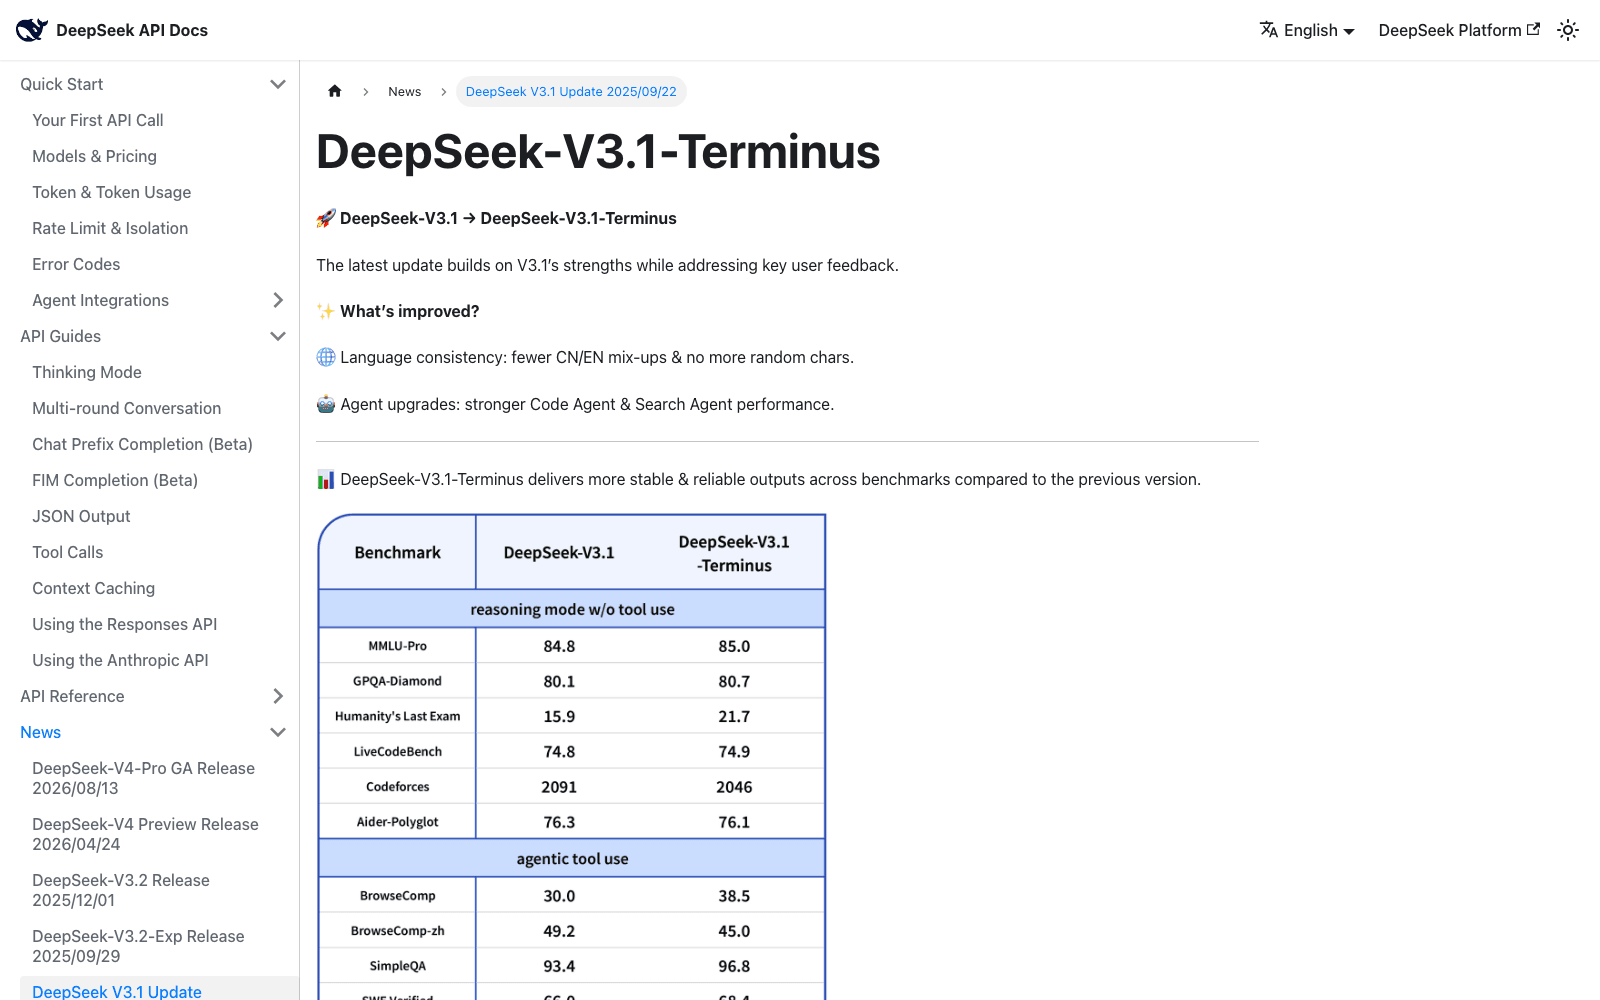Open the English language dropdown
Viewport: 1600px width, 1000px height.
coord(1307,30)
